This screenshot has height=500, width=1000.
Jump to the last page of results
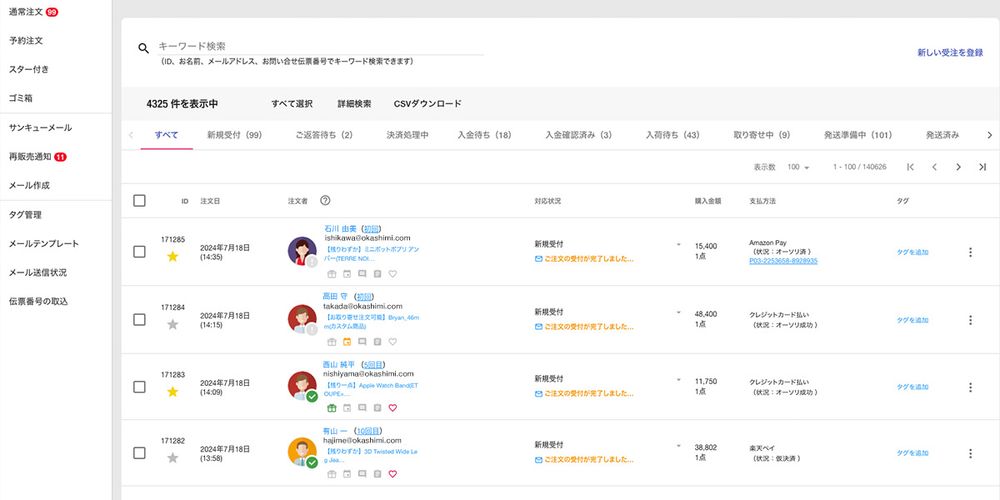982,167
